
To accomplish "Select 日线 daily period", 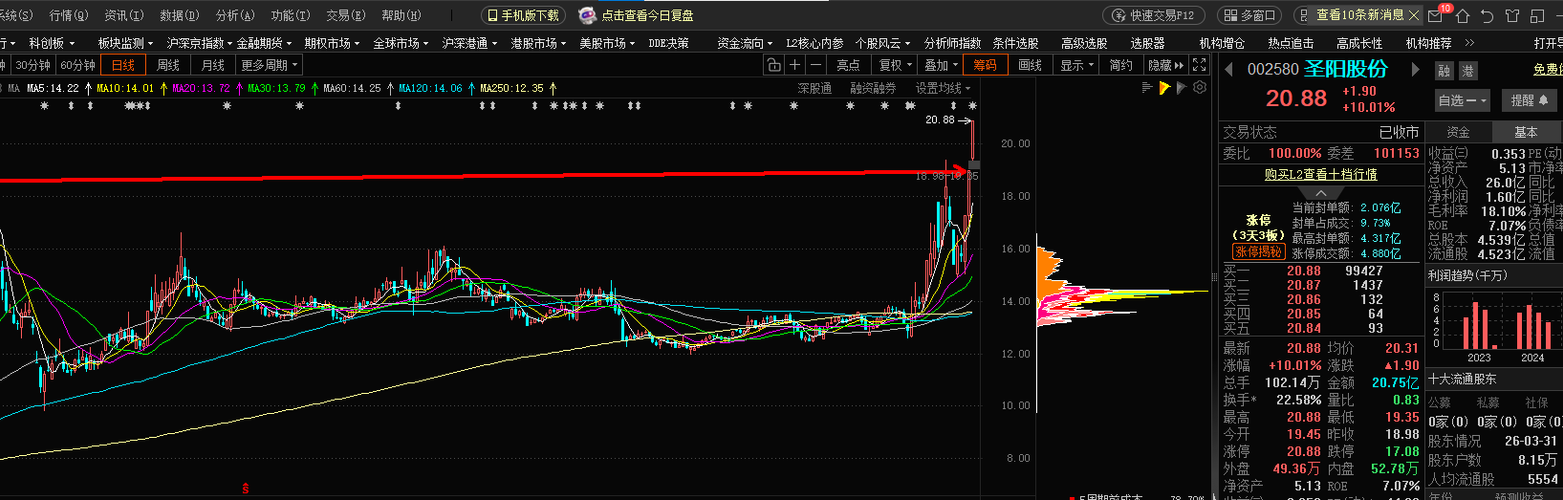I will (x=123, y=65).
